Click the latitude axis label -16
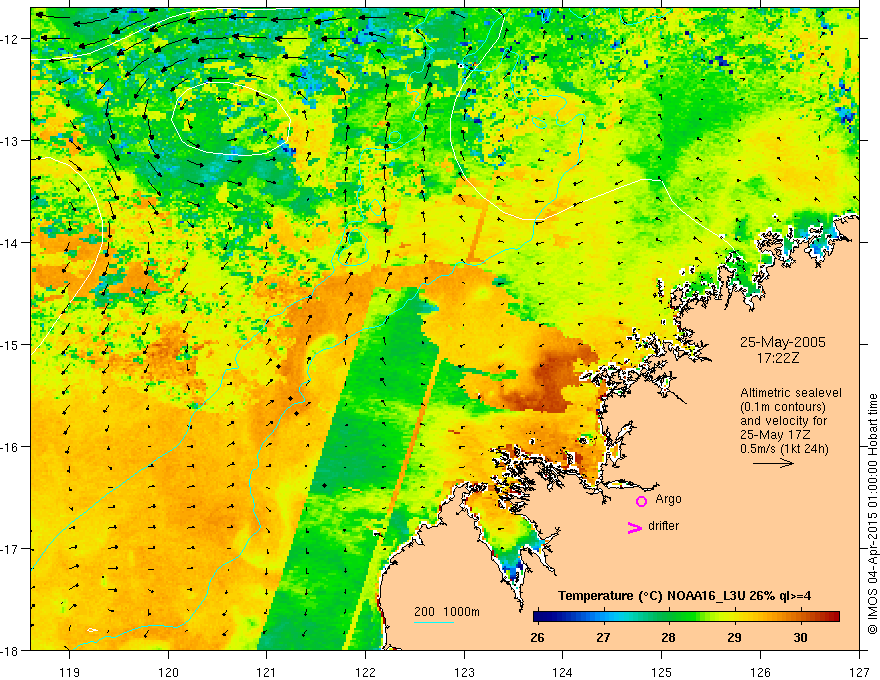The image size is (880, 680). (10, 447)
